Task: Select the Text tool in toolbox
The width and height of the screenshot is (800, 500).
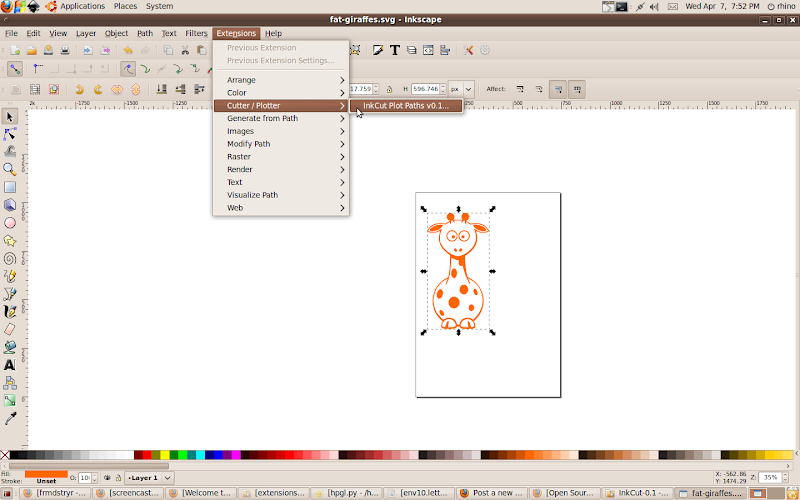Action: coord(10,365)
